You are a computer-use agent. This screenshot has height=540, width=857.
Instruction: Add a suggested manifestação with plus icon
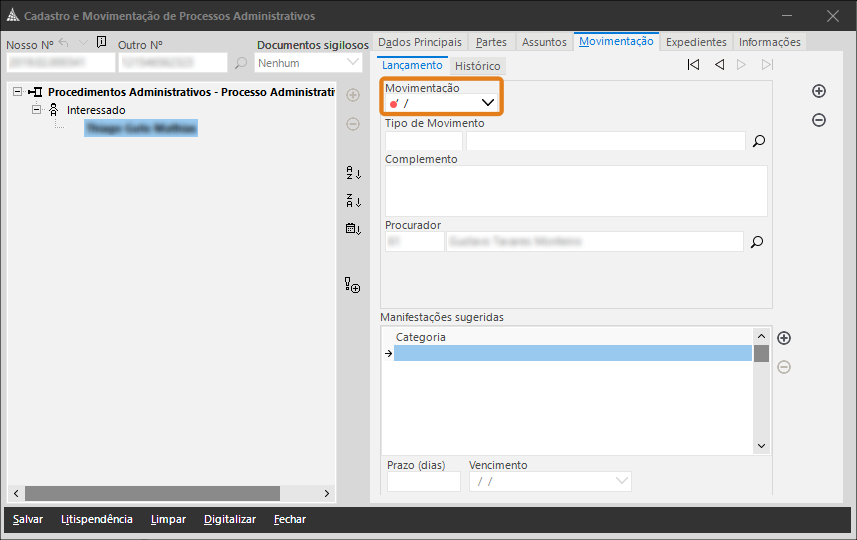[x=784, y=338]
